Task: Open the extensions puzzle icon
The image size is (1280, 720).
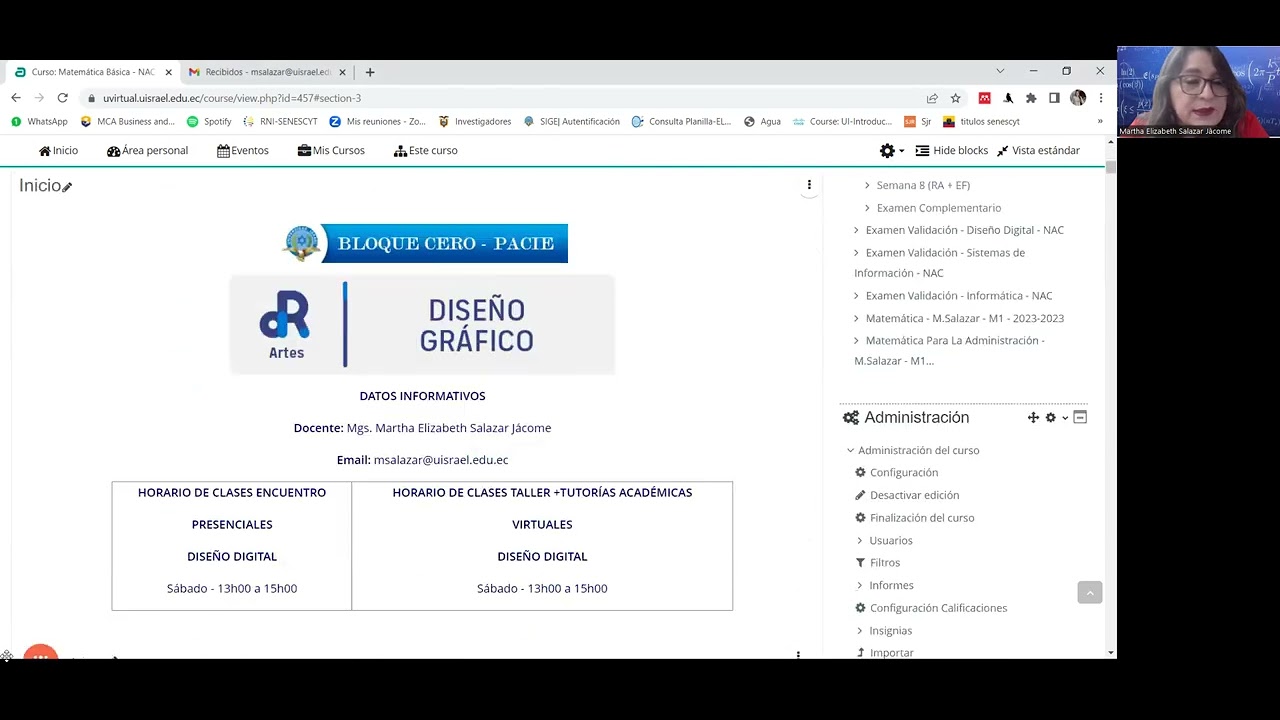Action: point(1031,98)
